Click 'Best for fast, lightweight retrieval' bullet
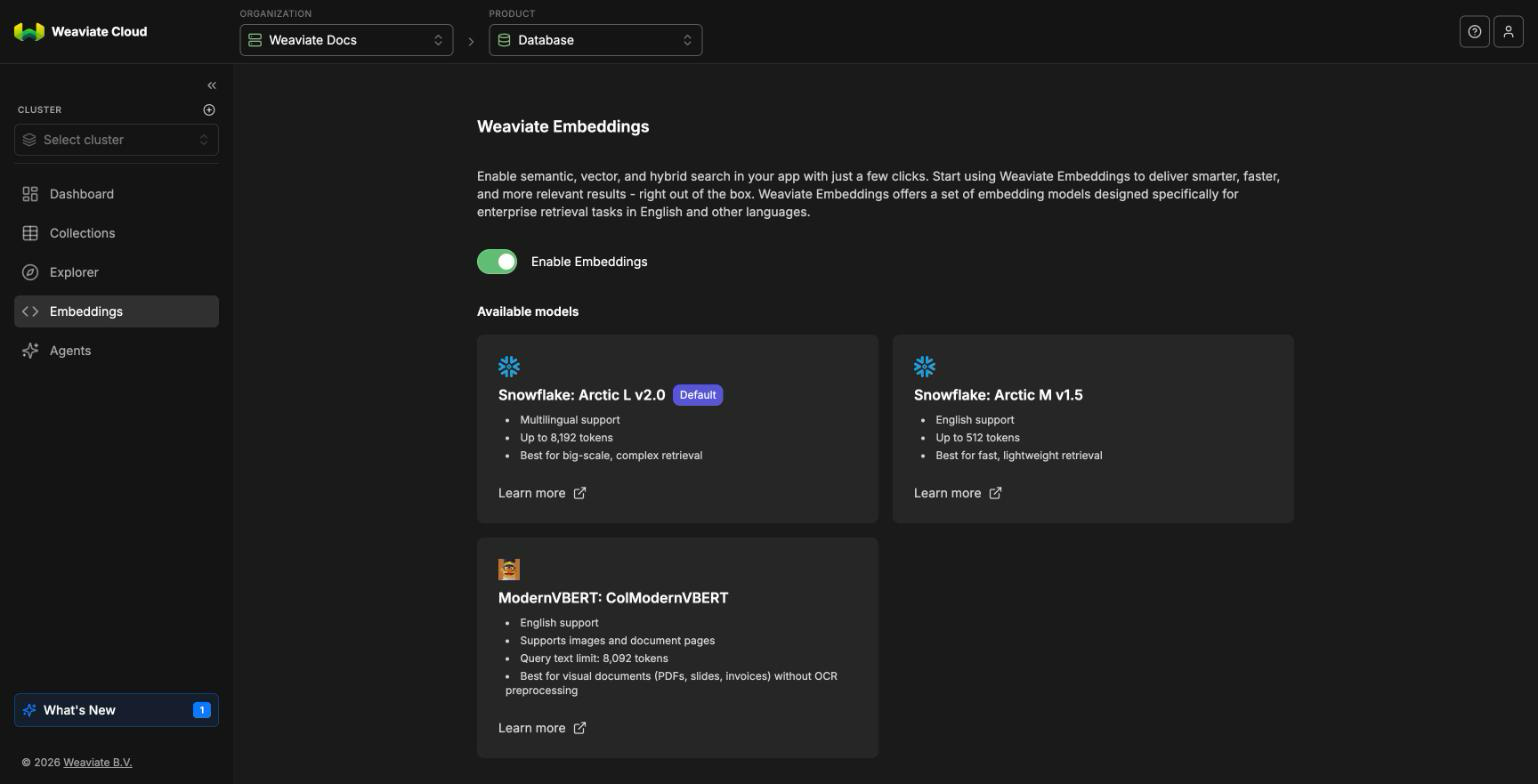This screenshot has height=784, width=1538. click(1019, 456)
